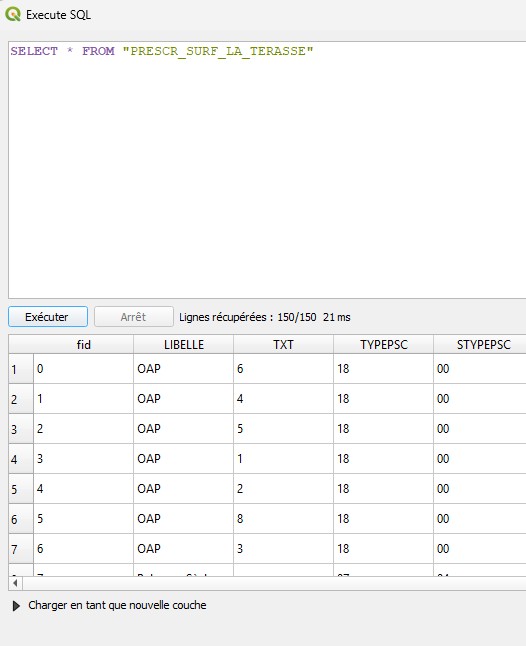Image resolution: width=526 pixels, height=646 pixels.
Task: Select row header number 7
Action: click(21, 549)
